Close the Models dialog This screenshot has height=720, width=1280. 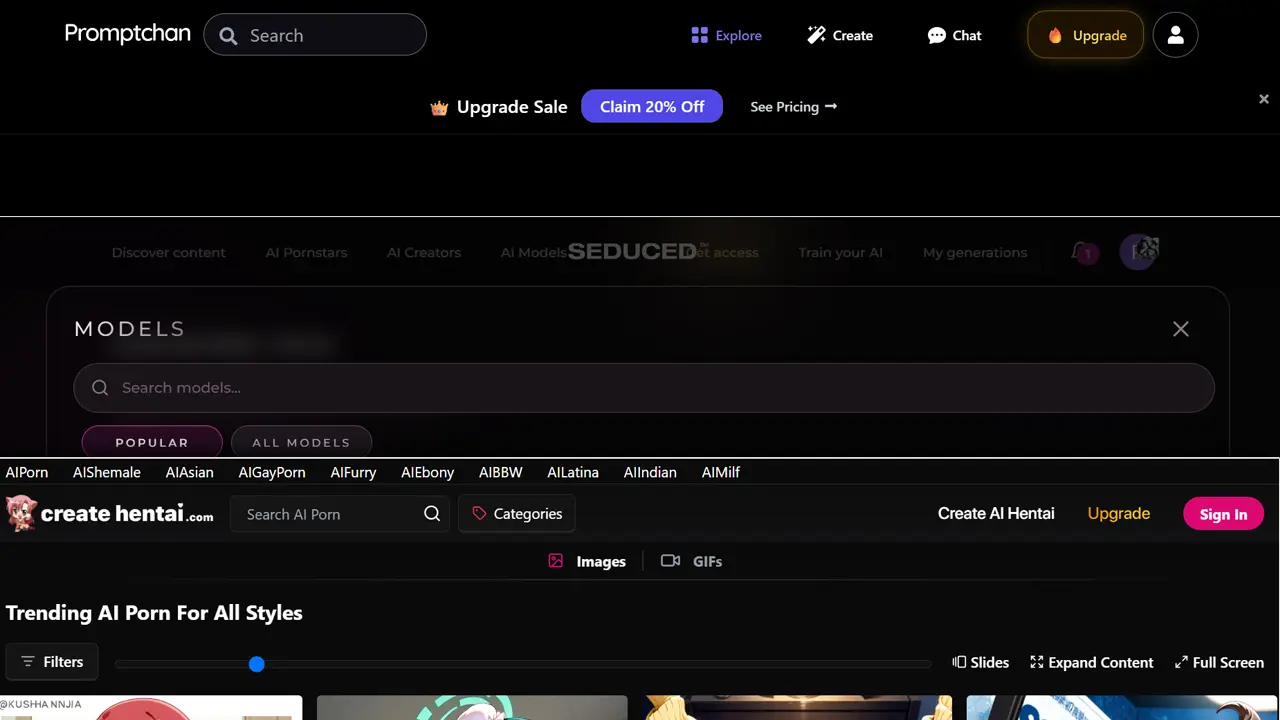[1181, 329]
